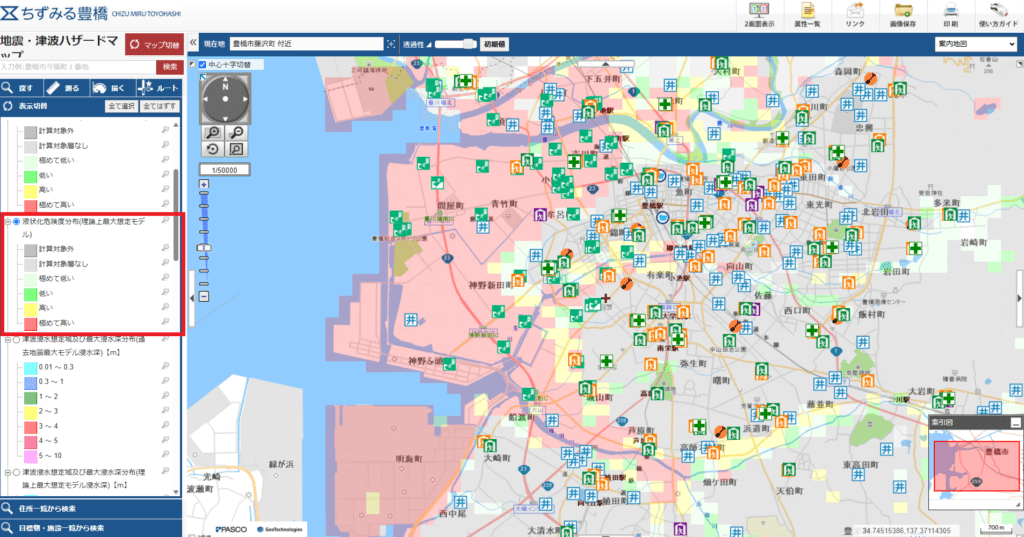Click the 透過性 transparency slider
Screen dimensions: 1024x537
click(456, 44)
